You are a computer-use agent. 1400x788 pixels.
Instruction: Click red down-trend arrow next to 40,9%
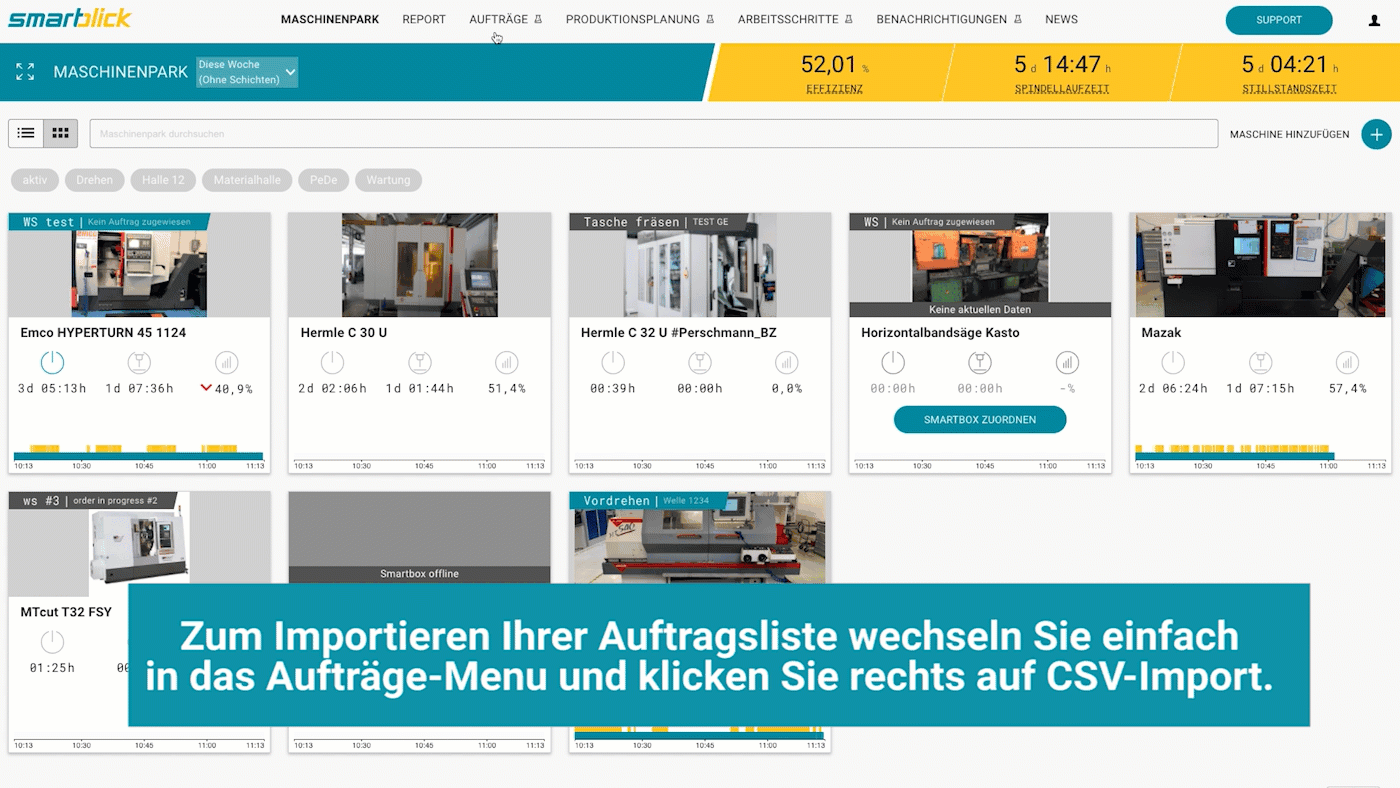click(x=206, y=388)
